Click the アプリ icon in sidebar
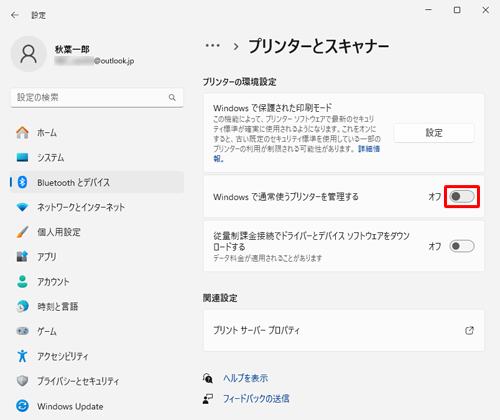Image resolution: width=500 pixels, height=420 pixels. [22, 257]
